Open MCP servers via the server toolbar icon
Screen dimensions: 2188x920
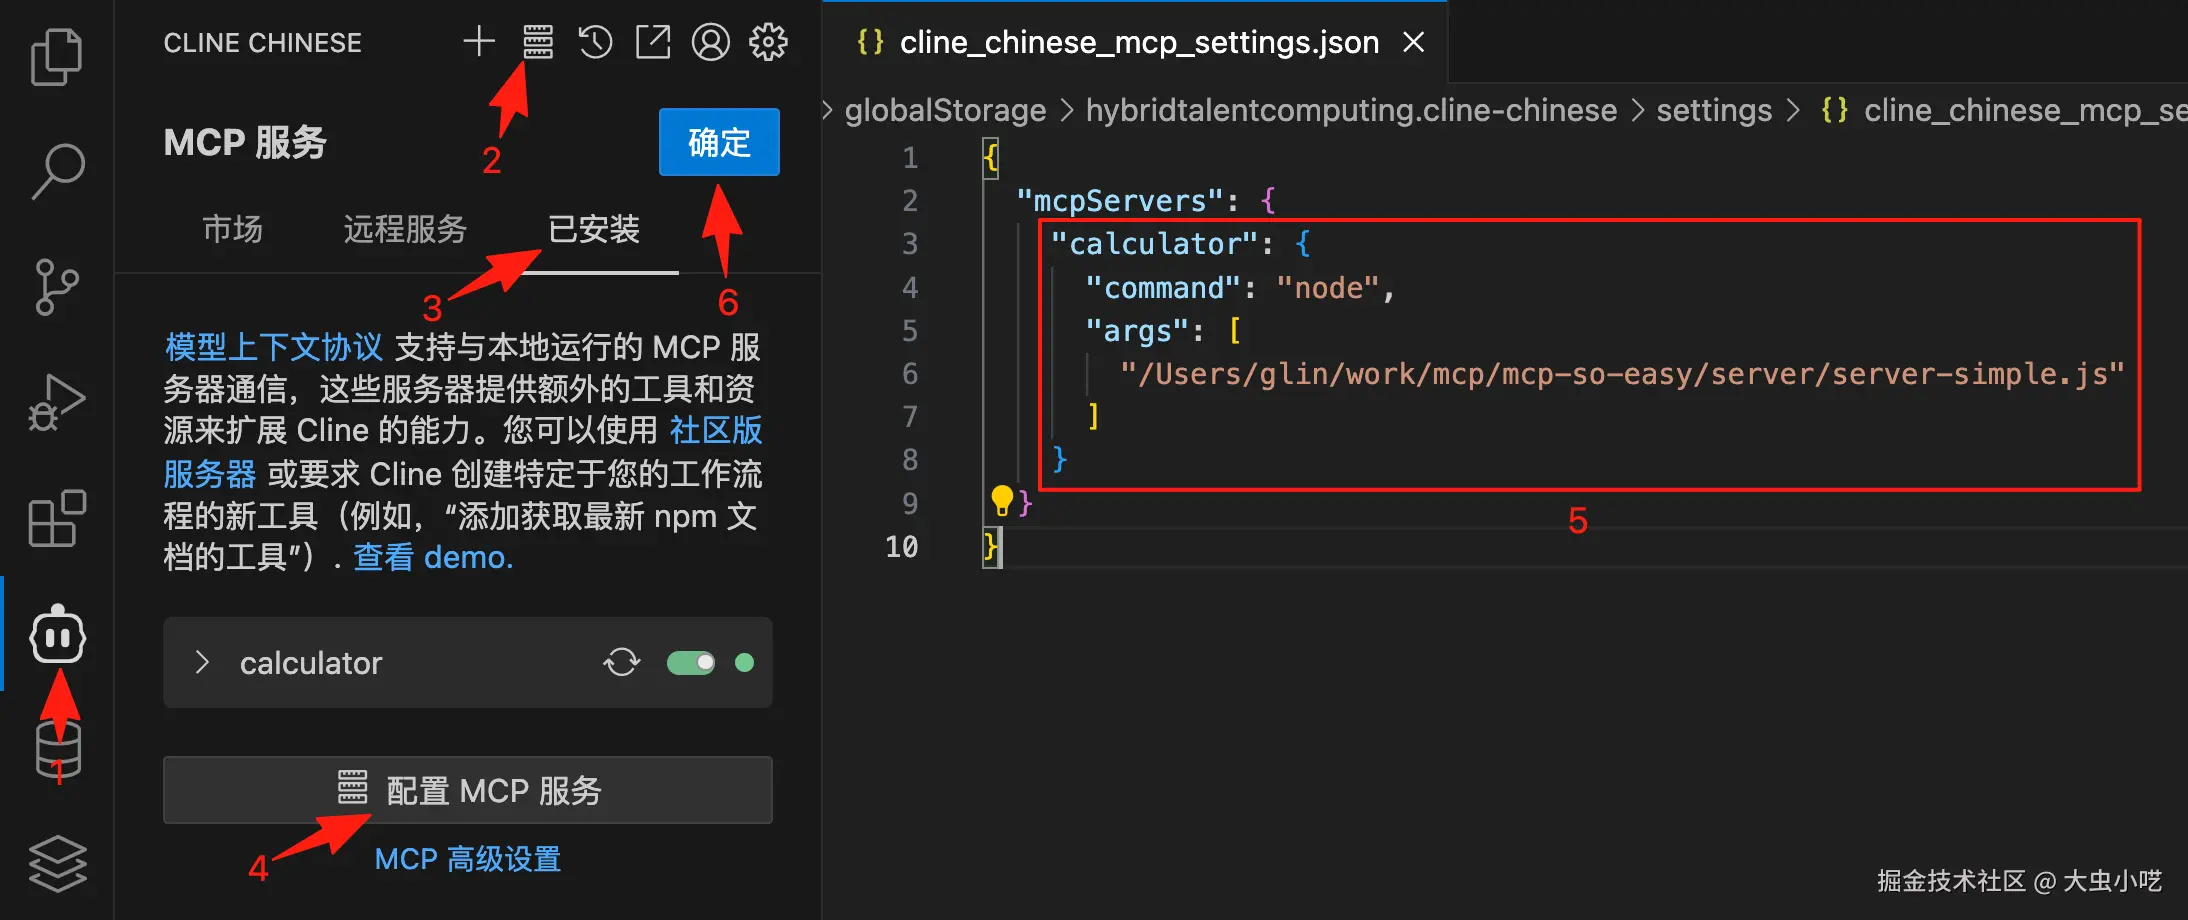[x=537, y=41]
